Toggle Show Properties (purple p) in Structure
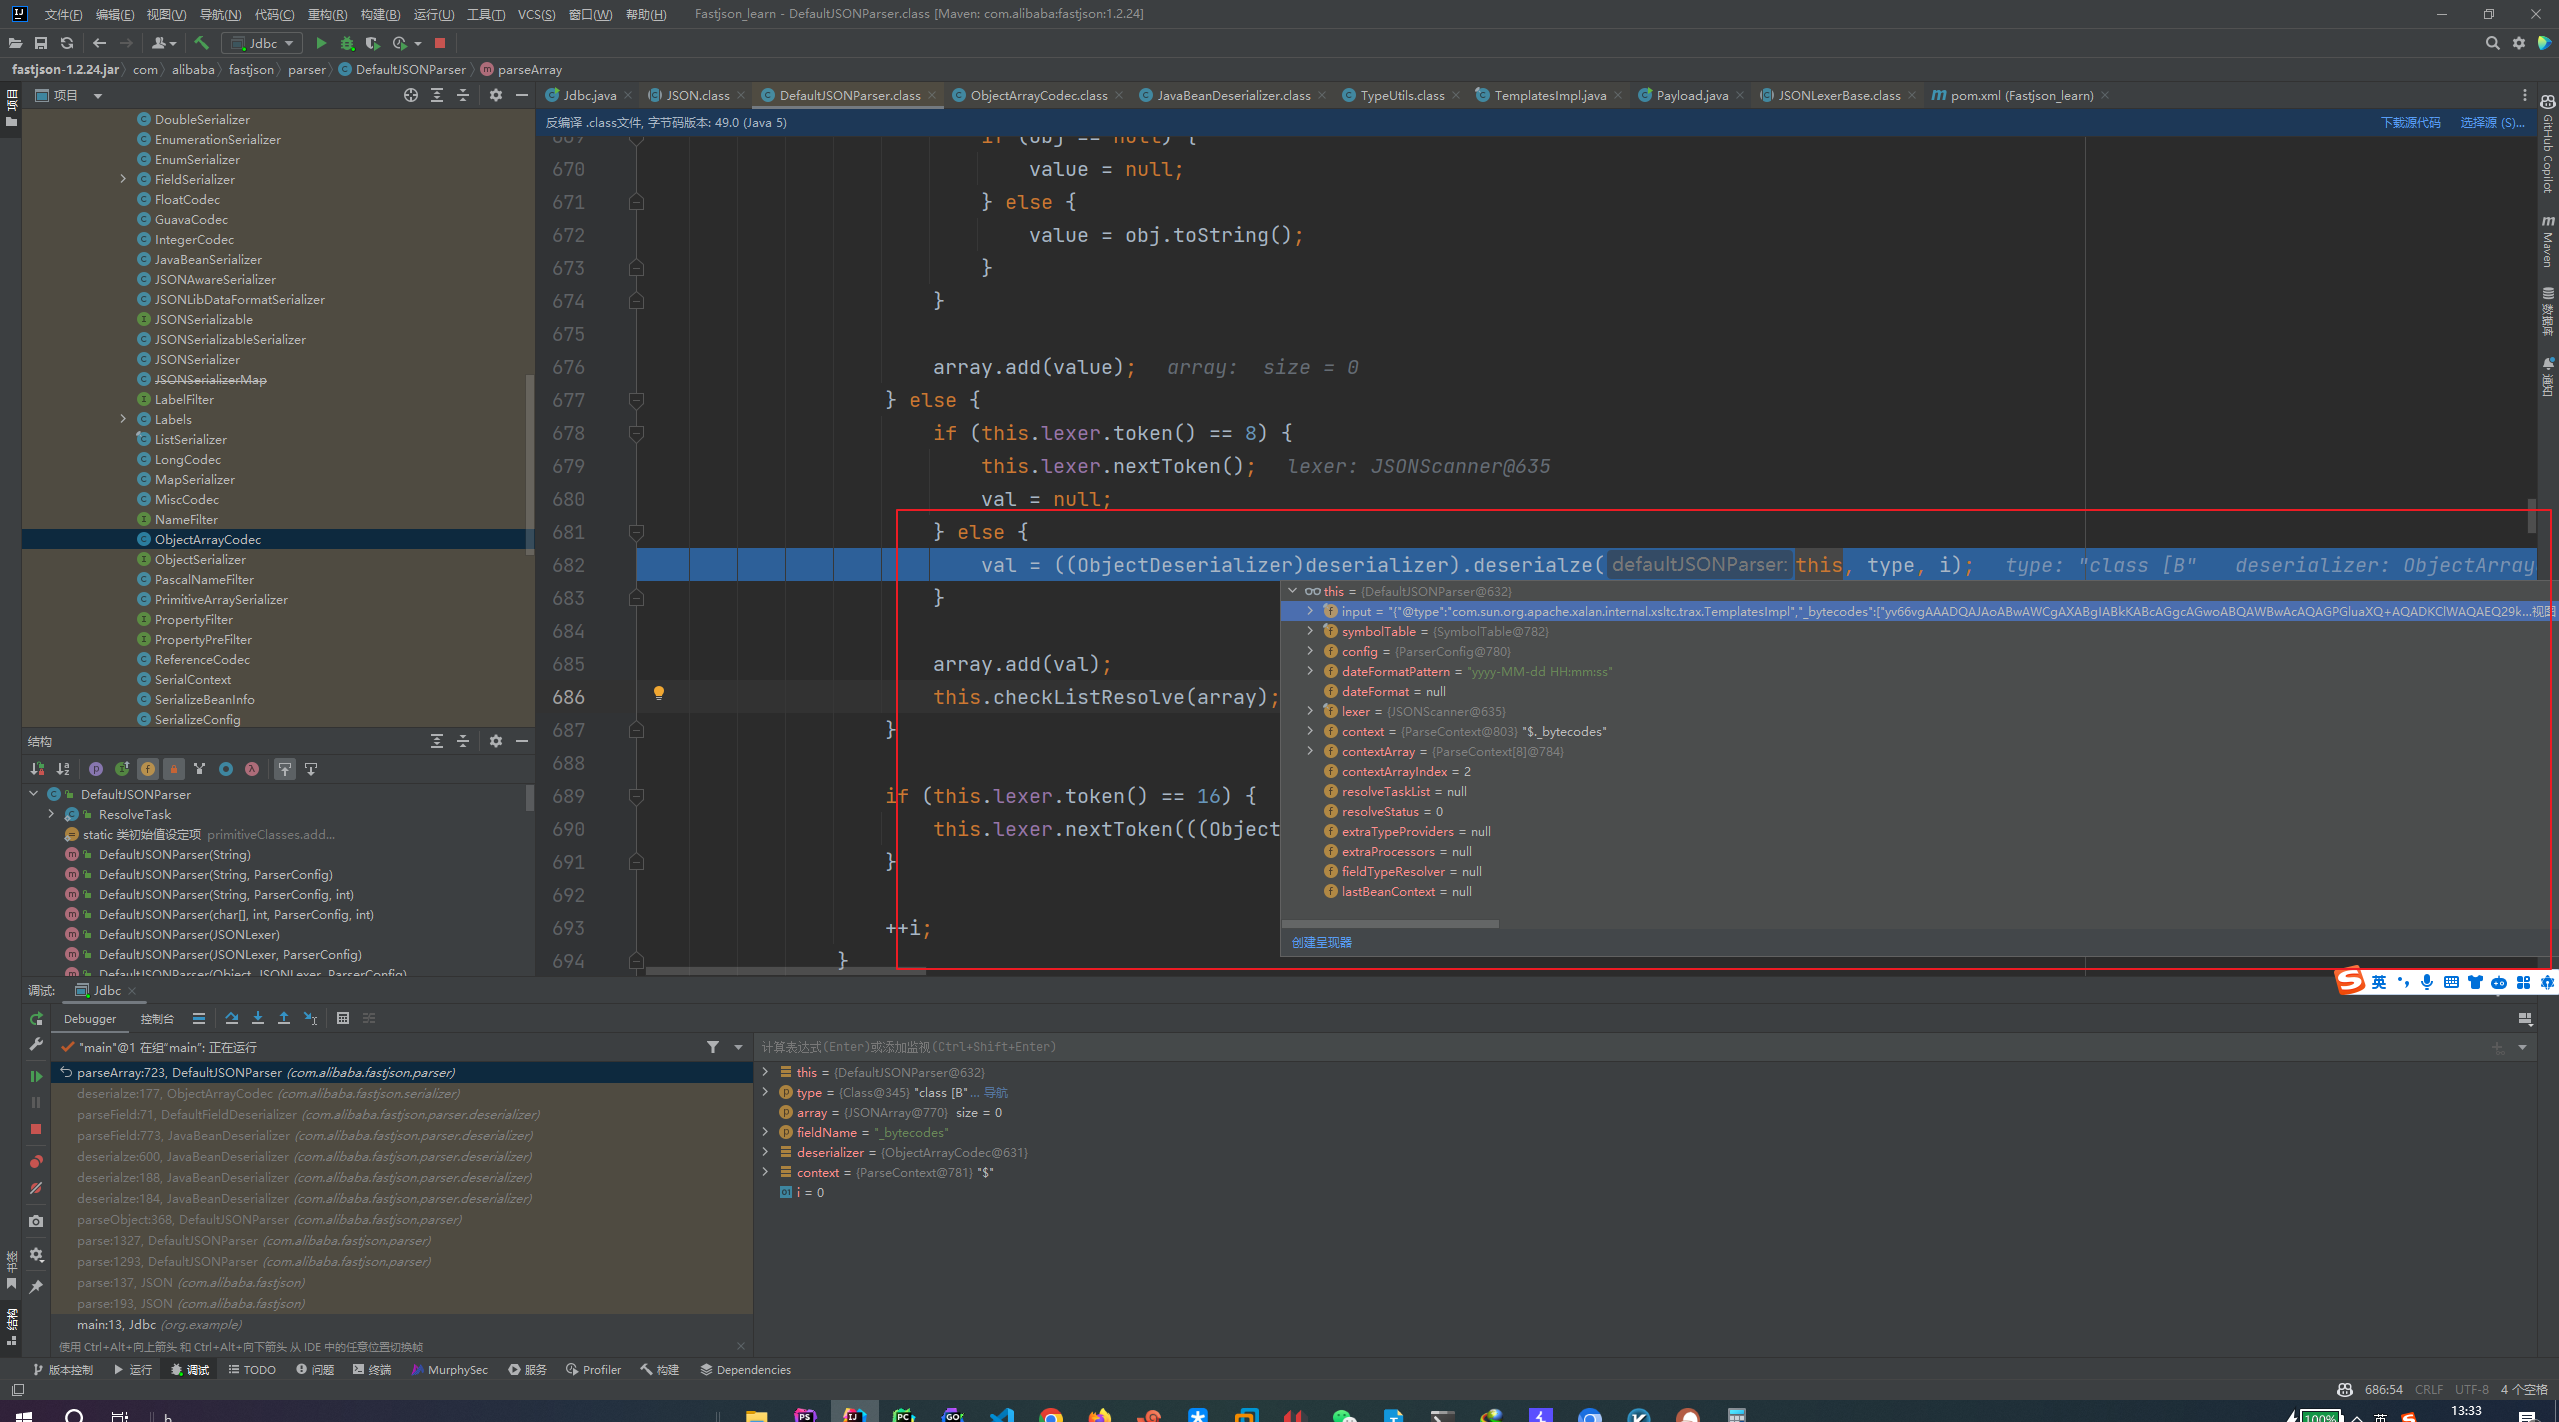Screen dimensions: 2559x1422 click(96, 769)
